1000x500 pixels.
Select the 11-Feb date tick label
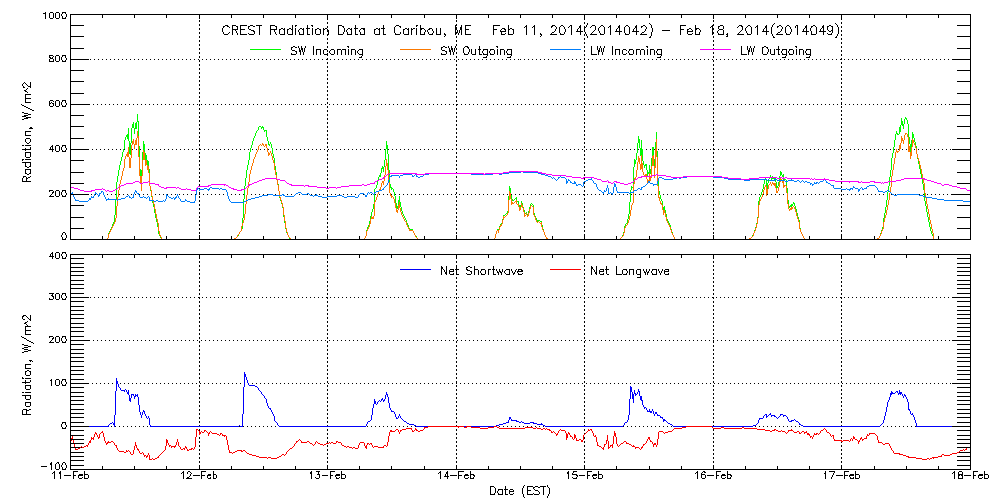[72, 476]
